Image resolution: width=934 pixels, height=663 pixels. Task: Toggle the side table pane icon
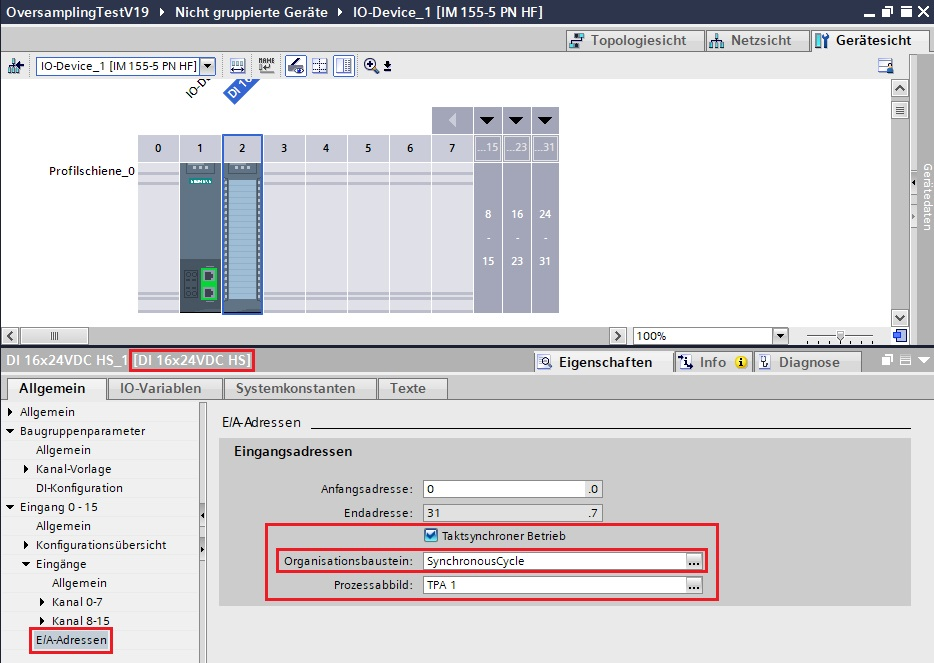344,66
